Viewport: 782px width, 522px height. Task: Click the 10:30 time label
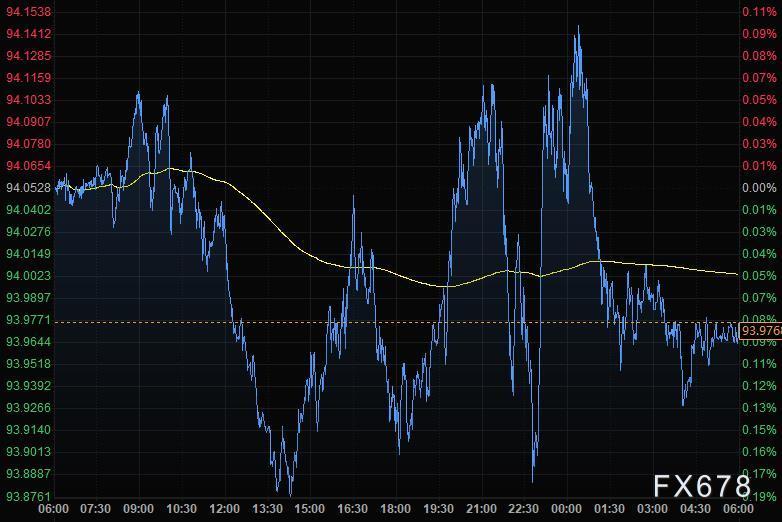pyautogui.click(x=182, y=509)
